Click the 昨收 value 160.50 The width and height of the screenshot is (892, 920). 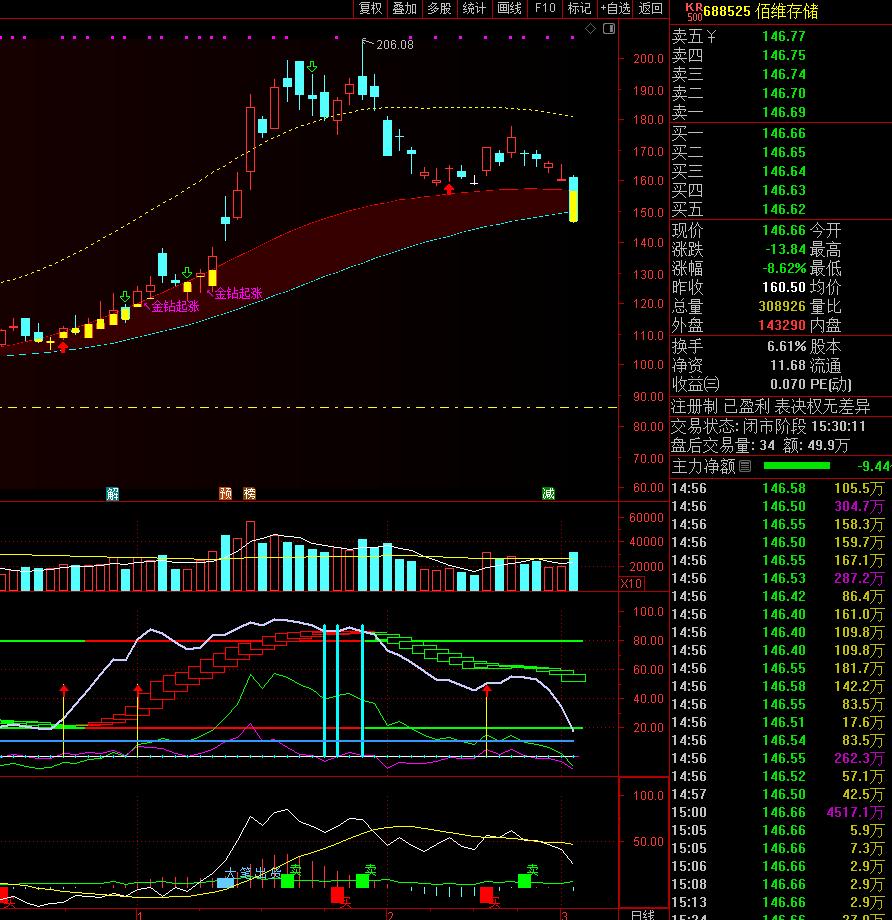783,287
